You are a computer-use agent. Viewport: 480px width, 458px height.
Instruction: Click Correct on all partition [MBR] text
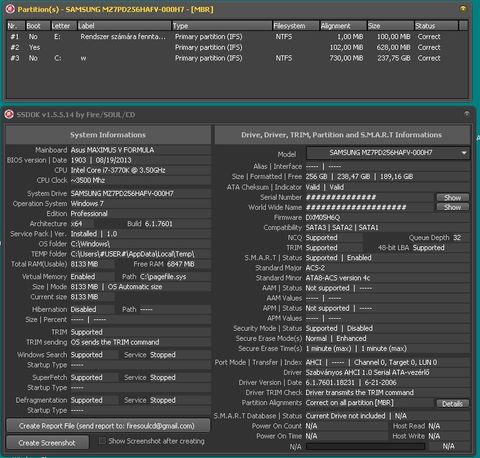[x=350, y=403]
